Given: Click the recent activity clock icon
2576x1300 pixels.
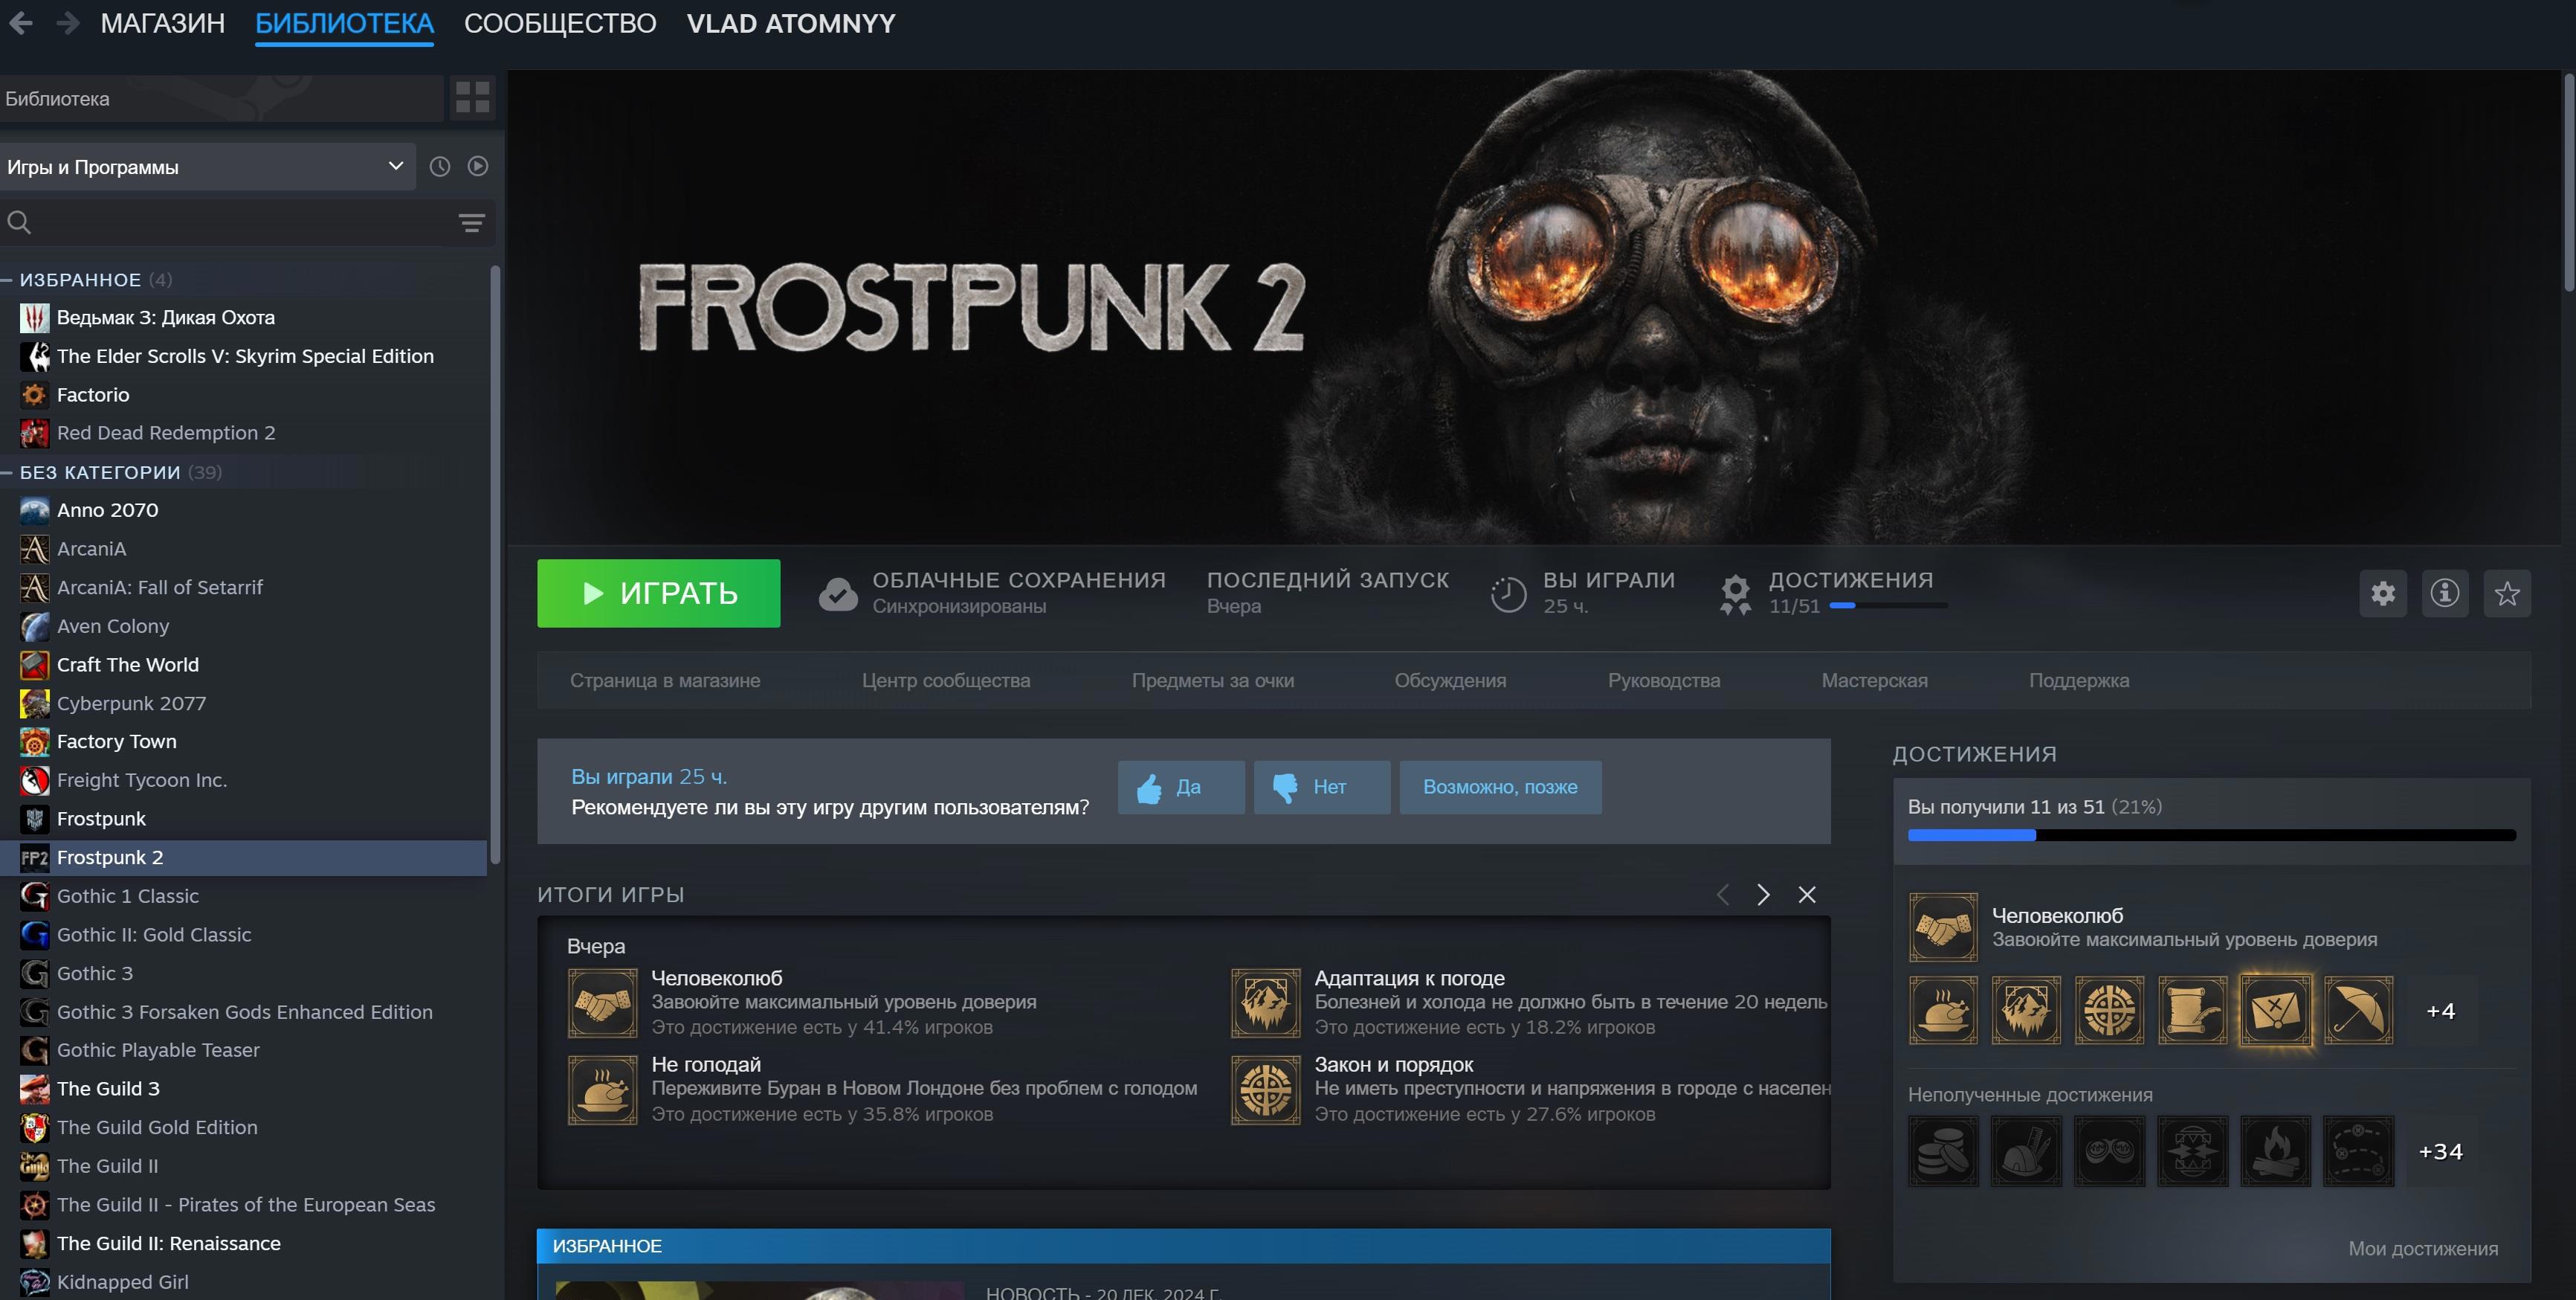Looking at the screenshot, I should 440,167.
